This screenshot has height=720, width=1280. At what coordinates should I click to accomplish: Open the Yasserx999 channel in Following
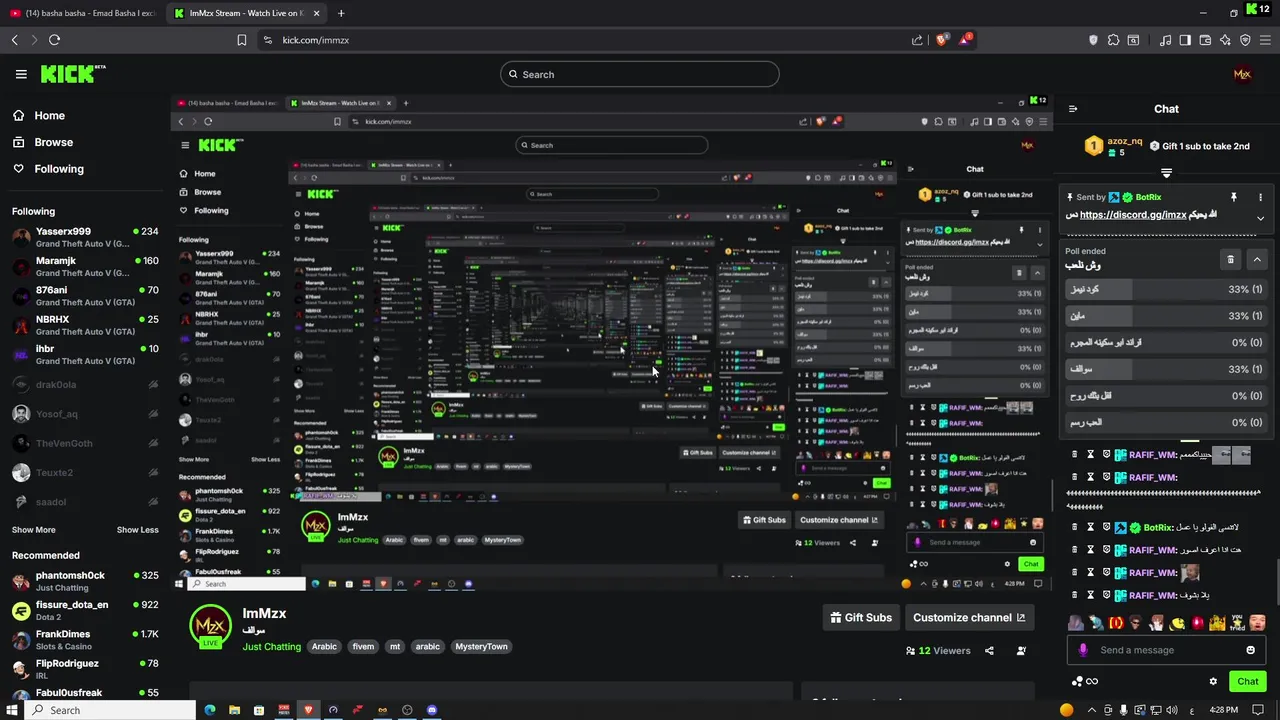(85, 237)
